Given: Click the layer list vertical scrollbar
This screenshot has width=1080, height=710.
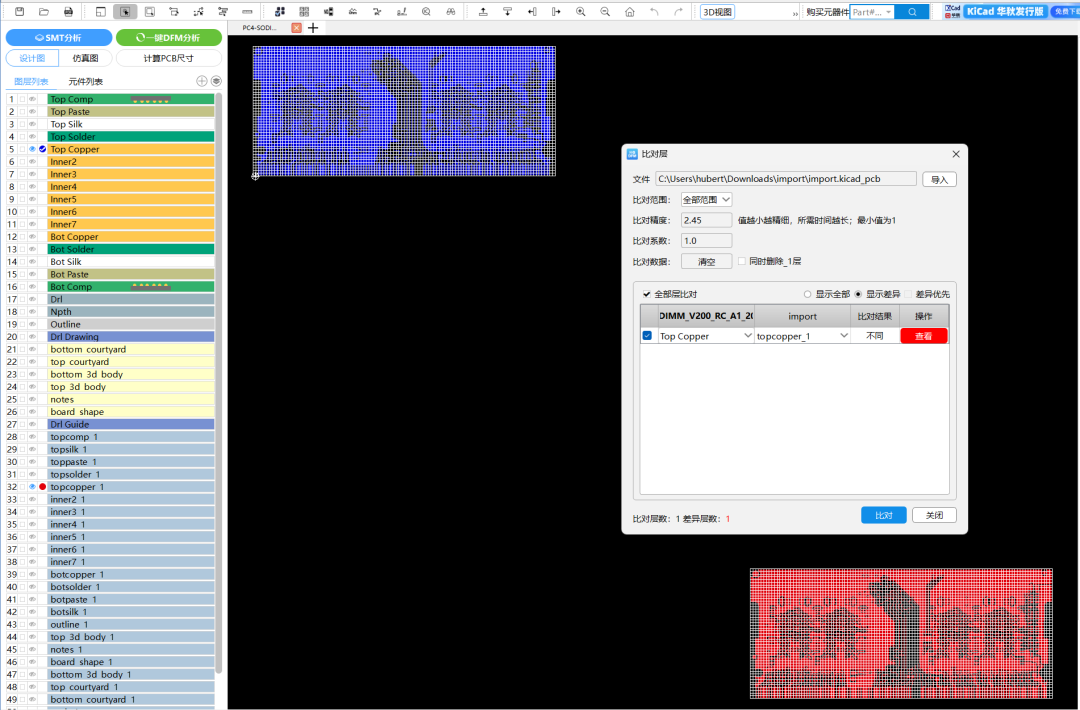Looking at the screenshot, I should [219, 382].
